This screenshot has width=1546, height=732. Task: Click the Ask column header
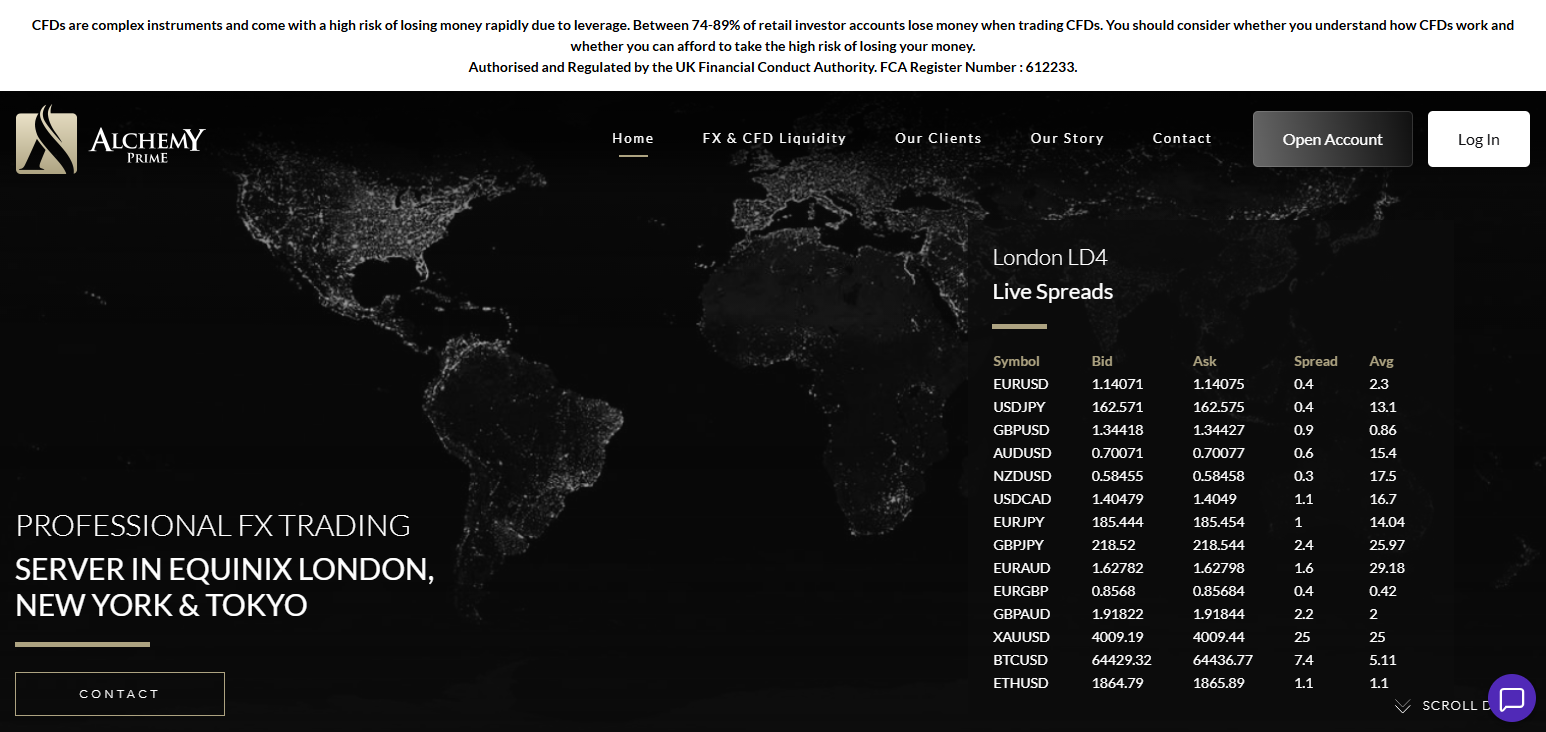point(1205,361)
